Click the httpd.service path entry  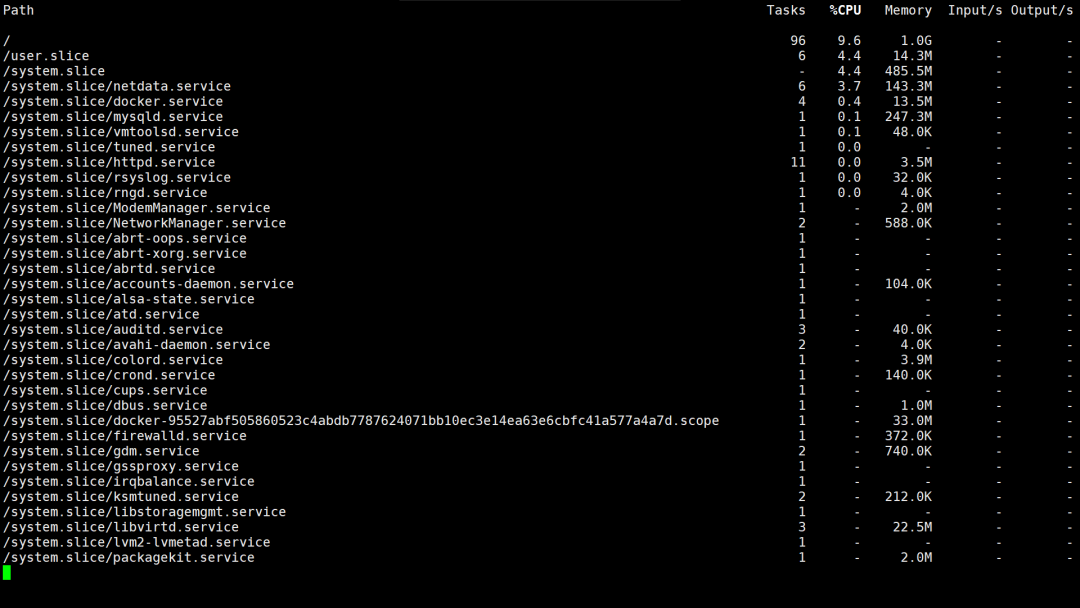point(109,162)
